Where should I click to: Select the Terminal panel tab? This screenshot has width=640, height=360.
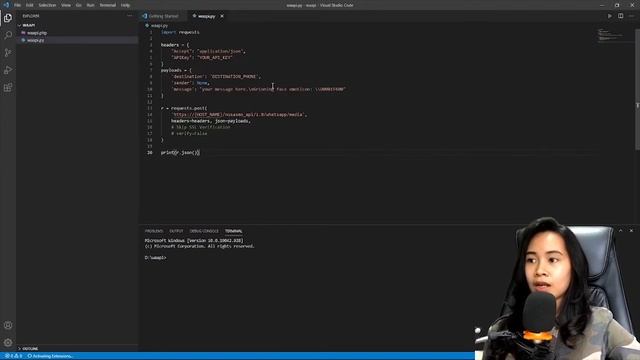(x=233, y=231)
